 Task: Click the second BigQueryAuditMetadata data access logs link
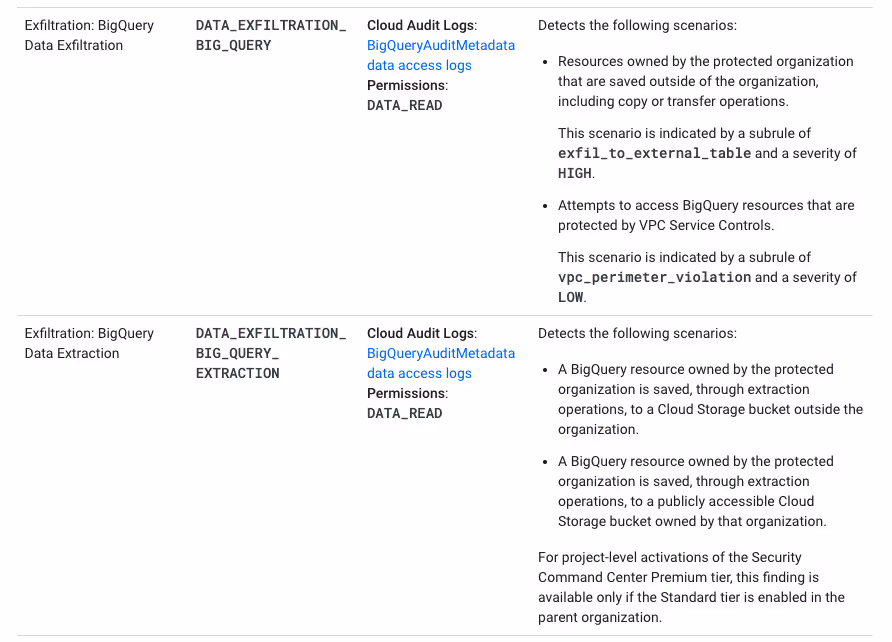(440, 363)
